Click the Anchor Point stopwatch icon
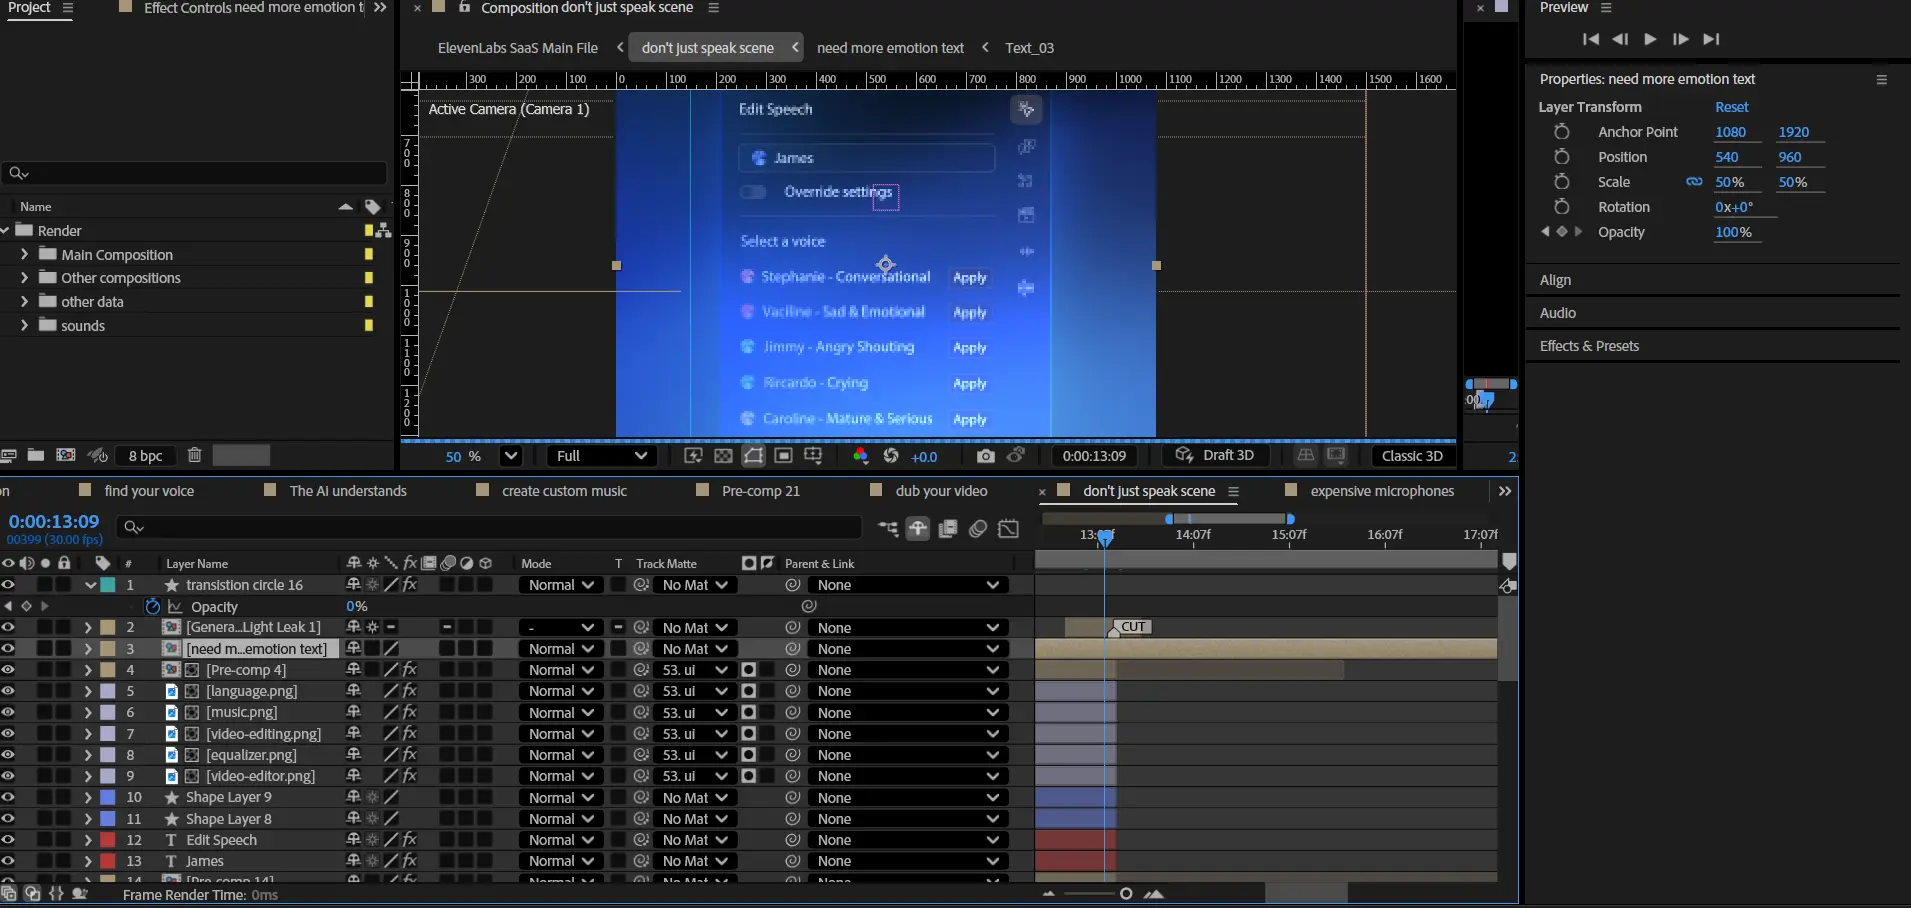The image size is (1911, 908). [1561, 132]
